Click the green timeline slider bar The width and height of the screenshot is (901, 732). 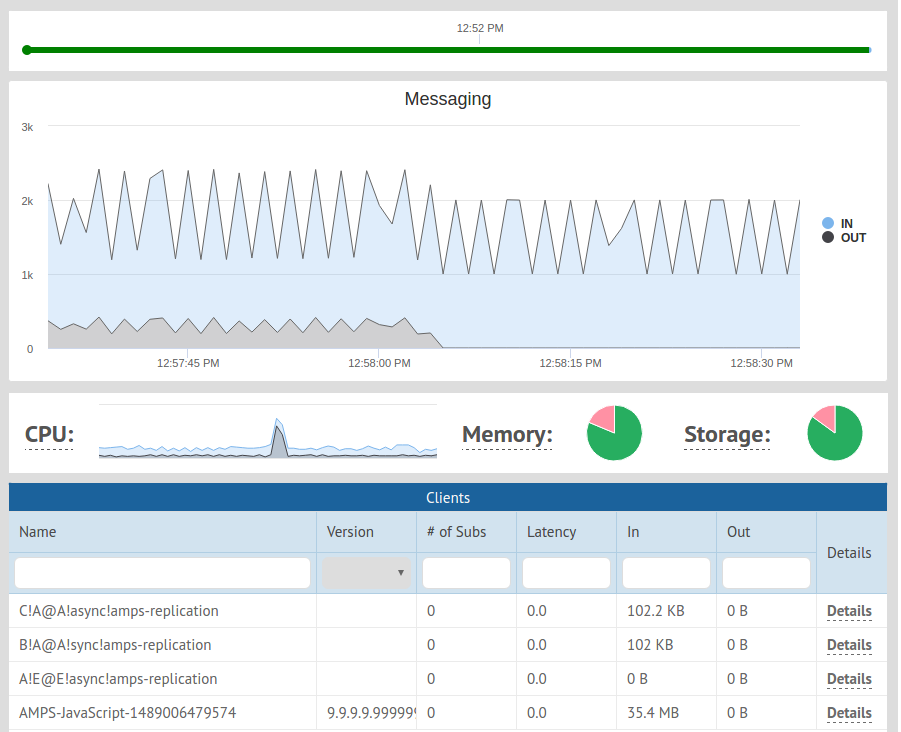[447, 49]
